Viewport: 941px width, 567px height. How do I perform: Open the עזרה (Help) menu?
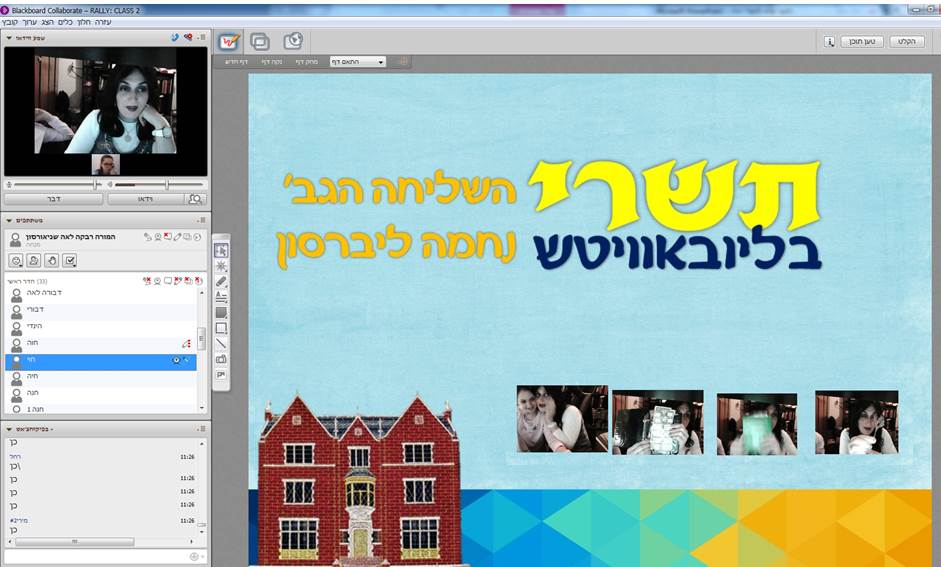103,22
